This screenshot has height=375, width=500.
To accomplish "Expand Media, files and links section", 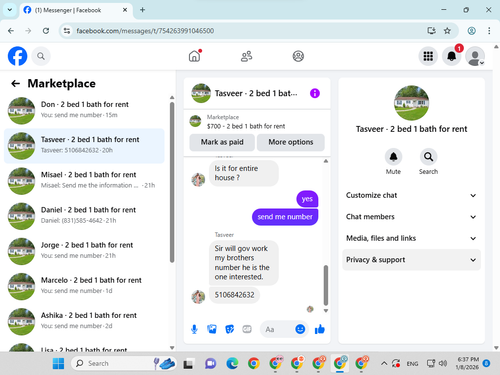I will pos(411,238).
